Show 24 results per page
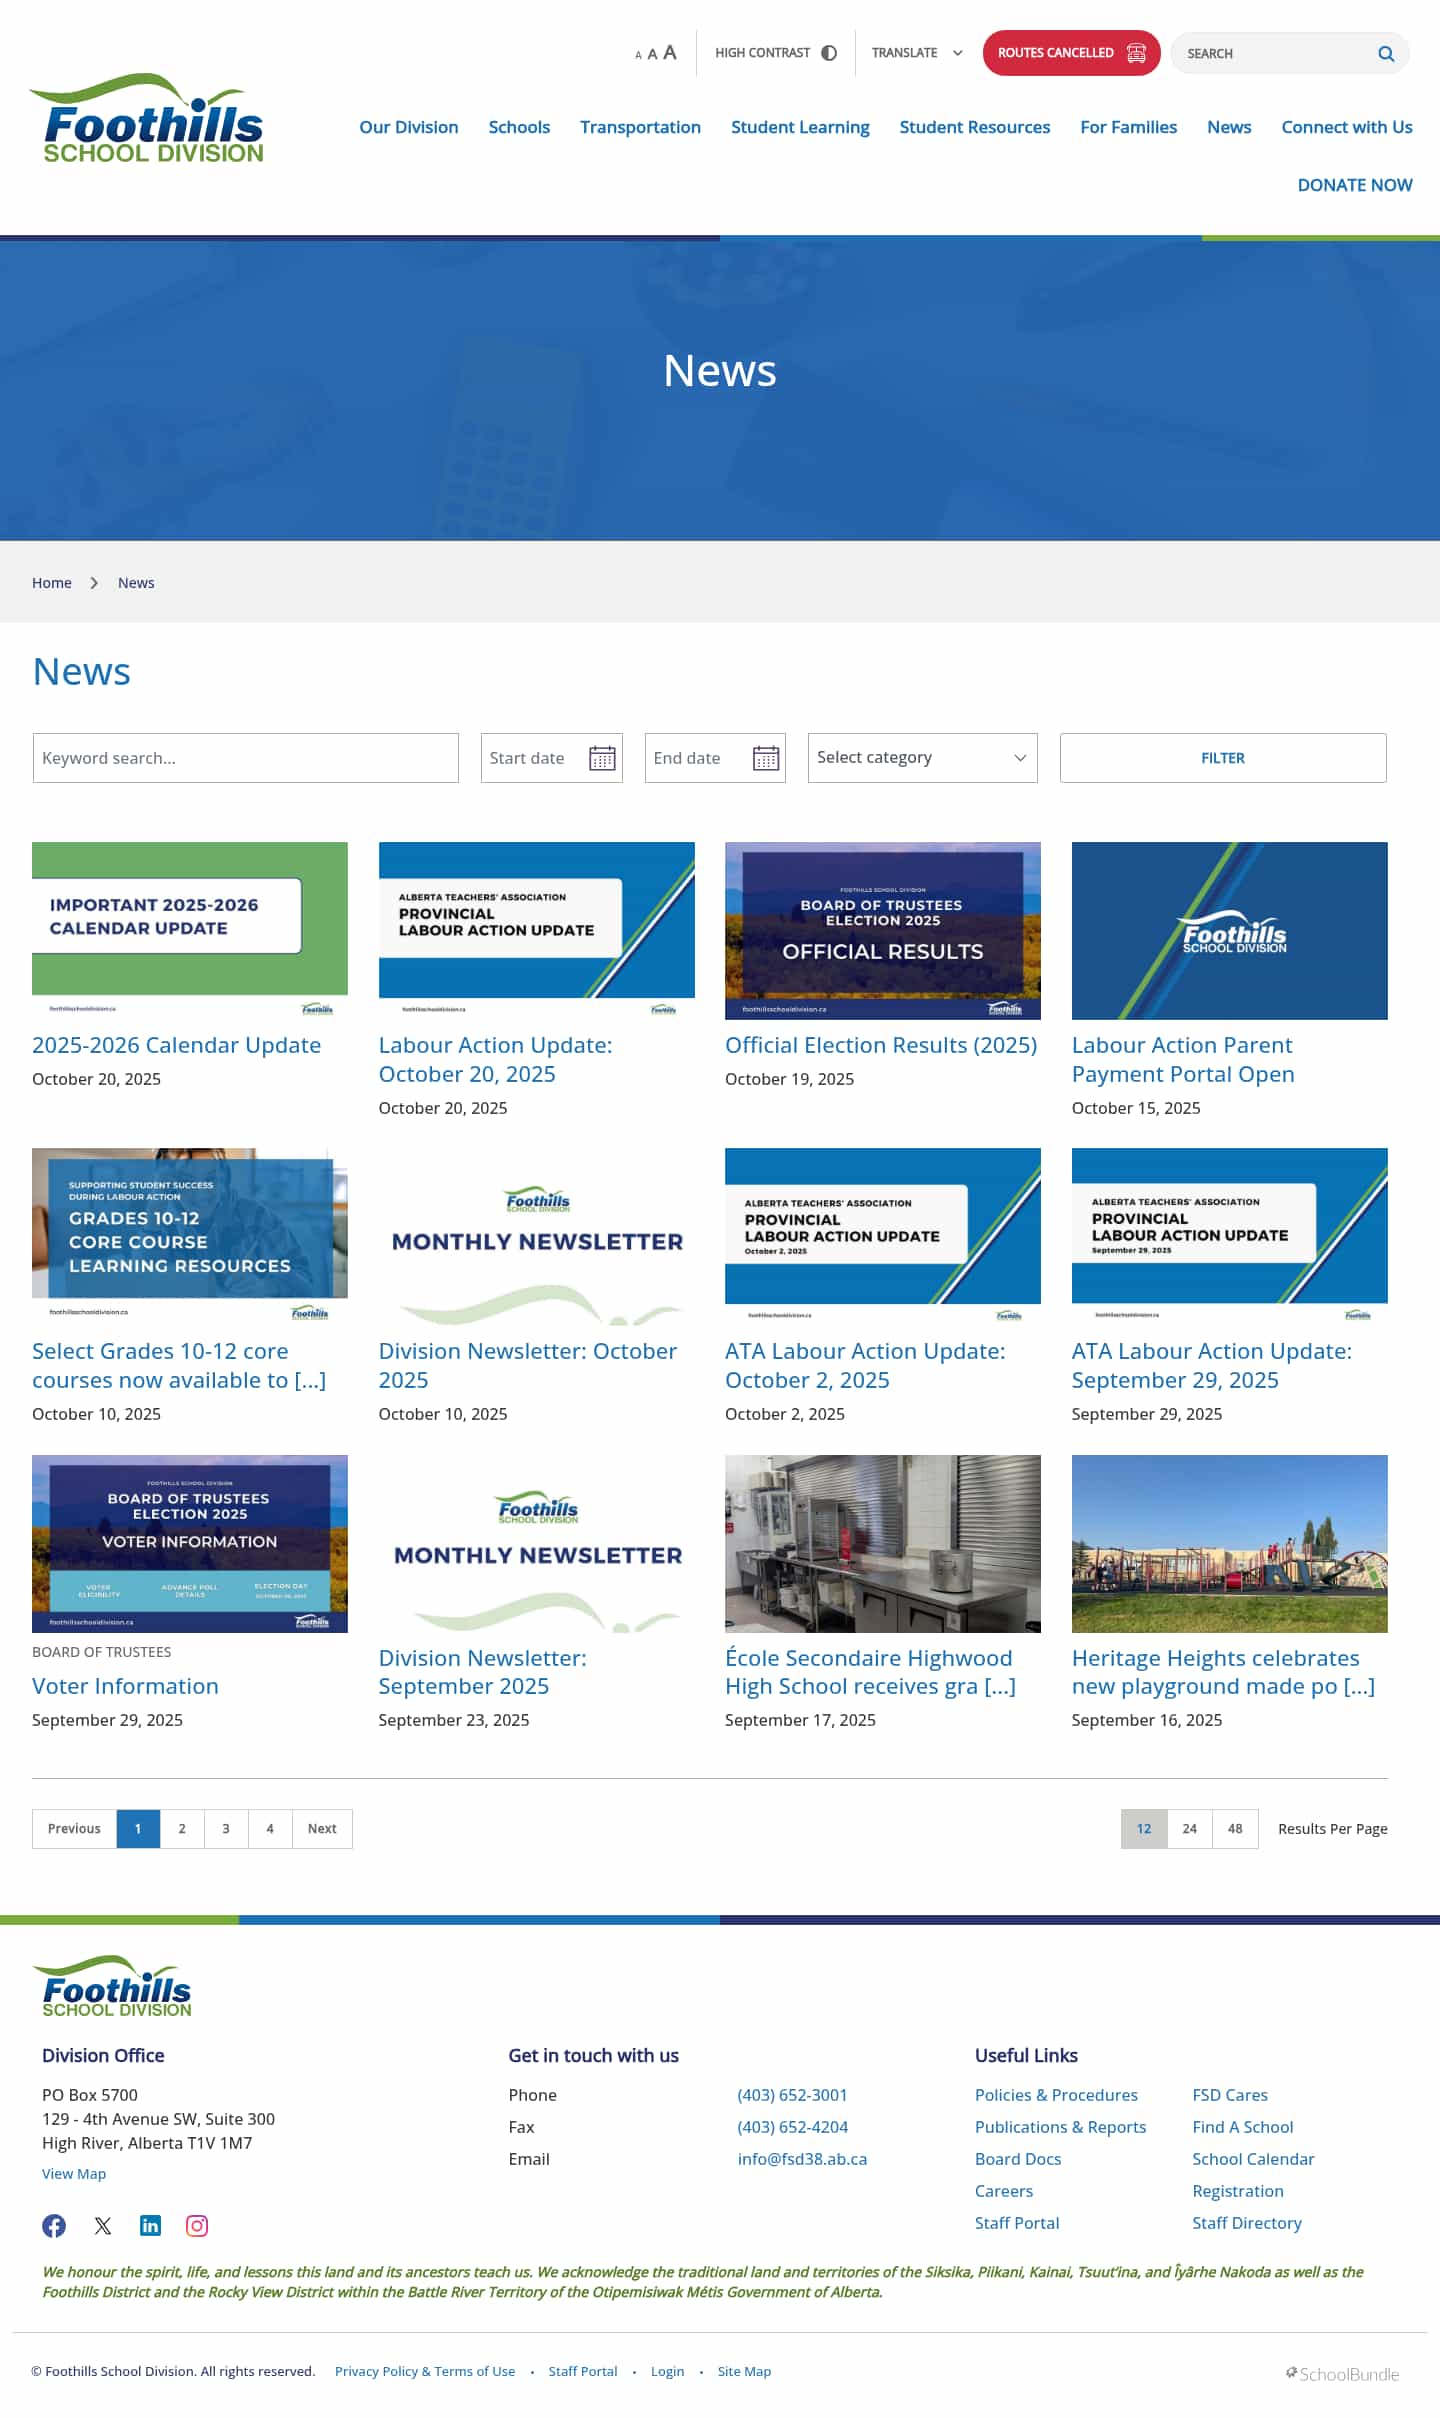 [1190, 1828]
